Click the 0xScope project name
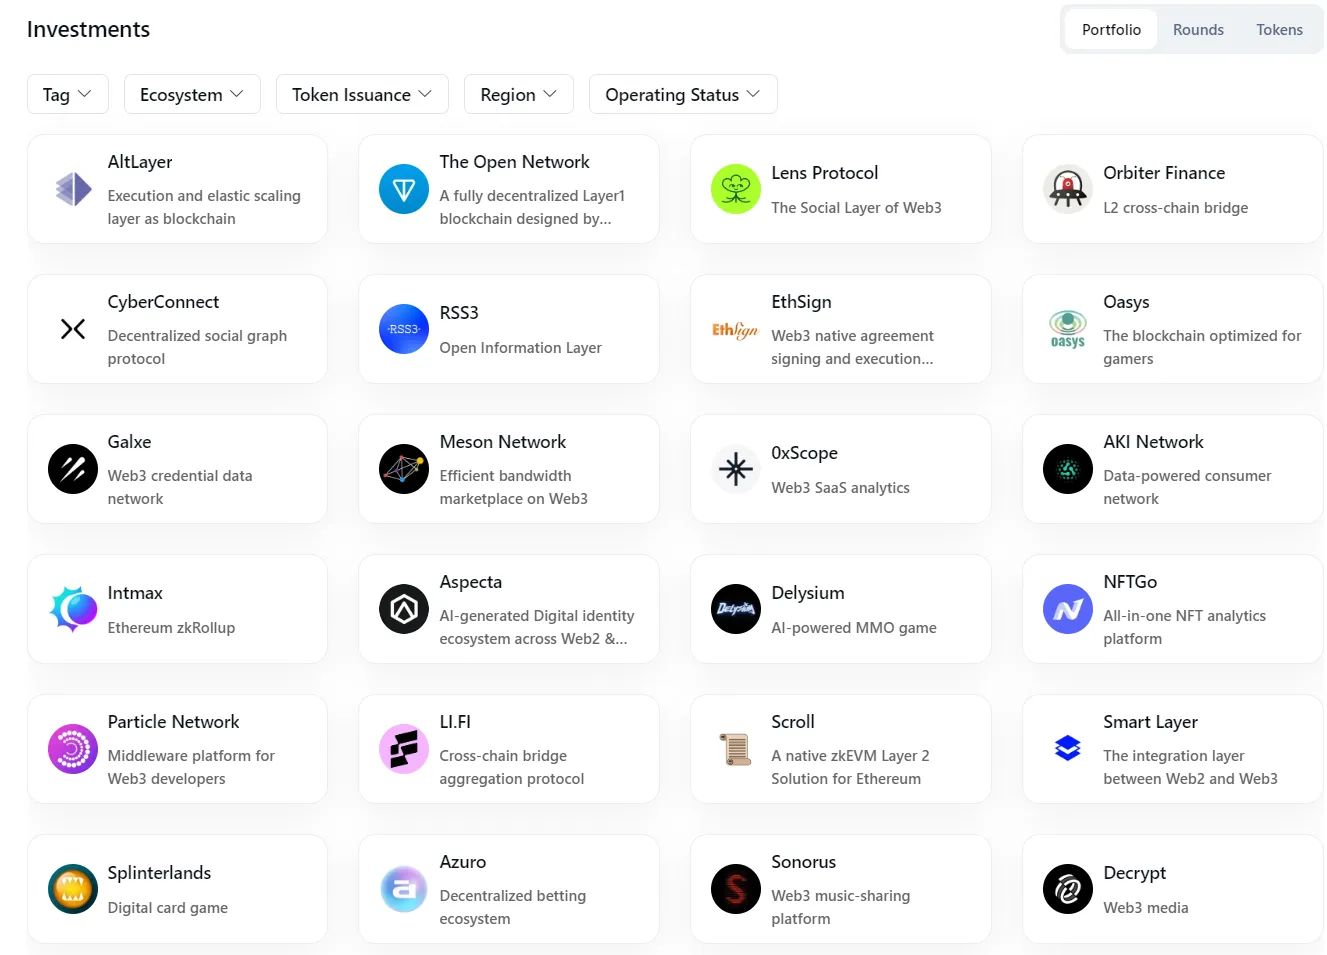Viewport: 1327px width, 955px height. (x=804, y=453)
